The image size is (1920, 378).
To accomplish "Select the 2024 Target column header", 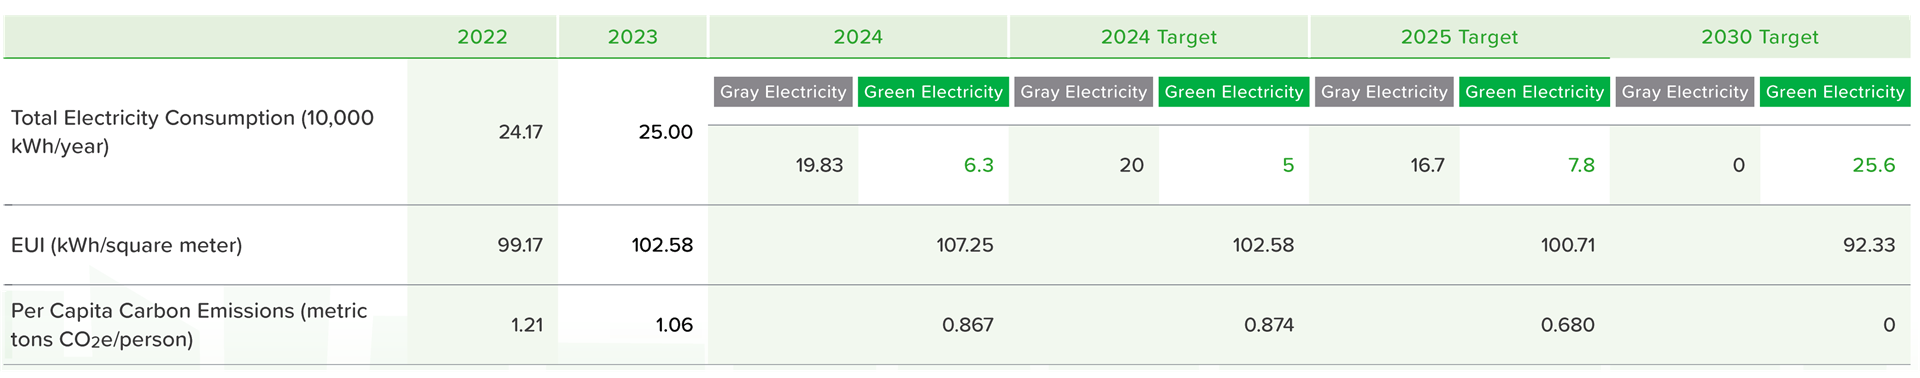I will point(1159,37).
